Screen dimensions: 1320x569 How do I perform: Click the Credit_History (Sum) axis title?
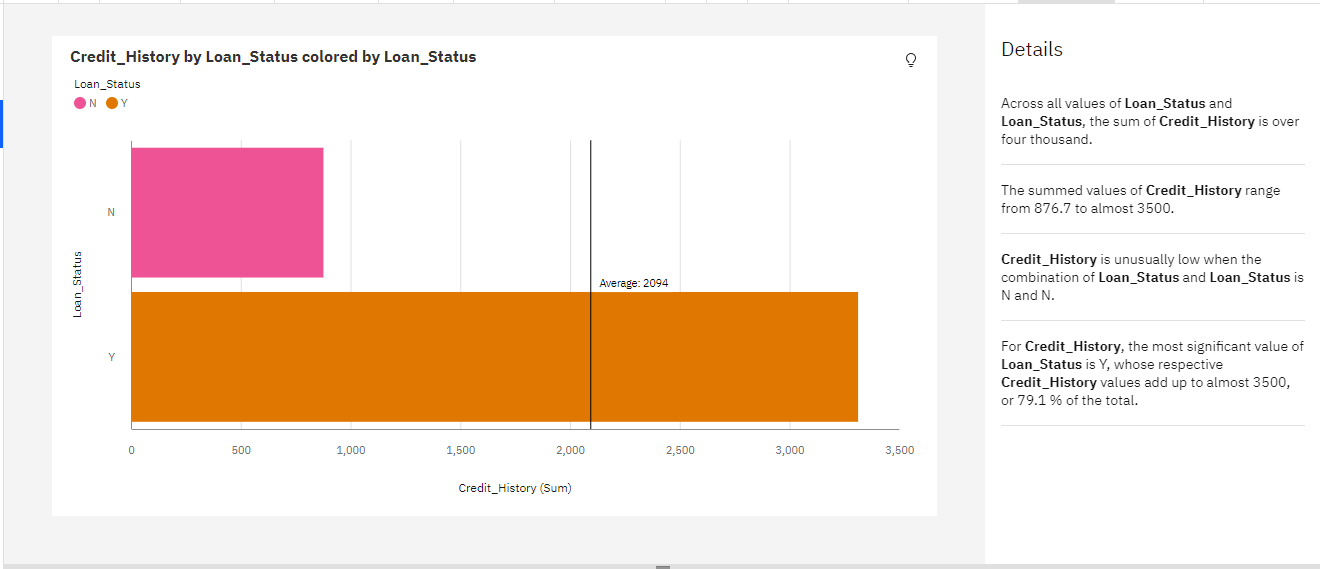tap(515, 488)
